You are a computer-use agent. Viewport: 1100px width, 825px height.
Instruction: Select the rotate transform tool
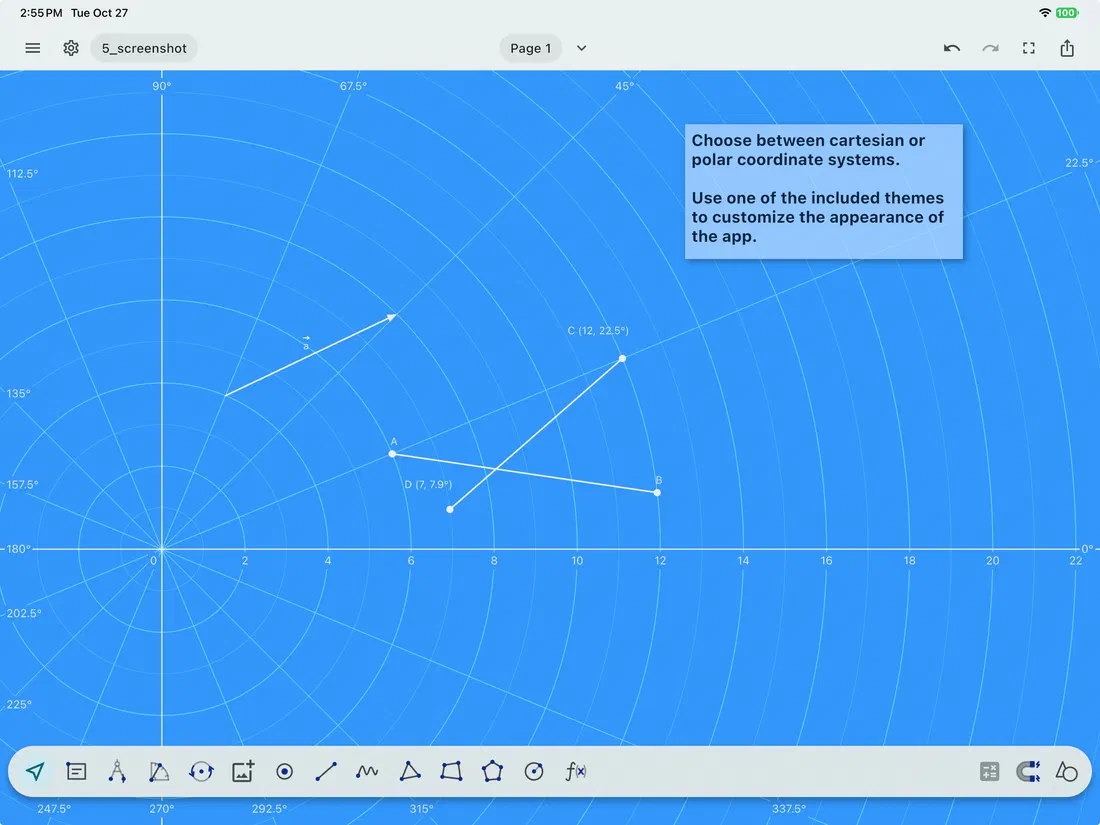point(201,772)
